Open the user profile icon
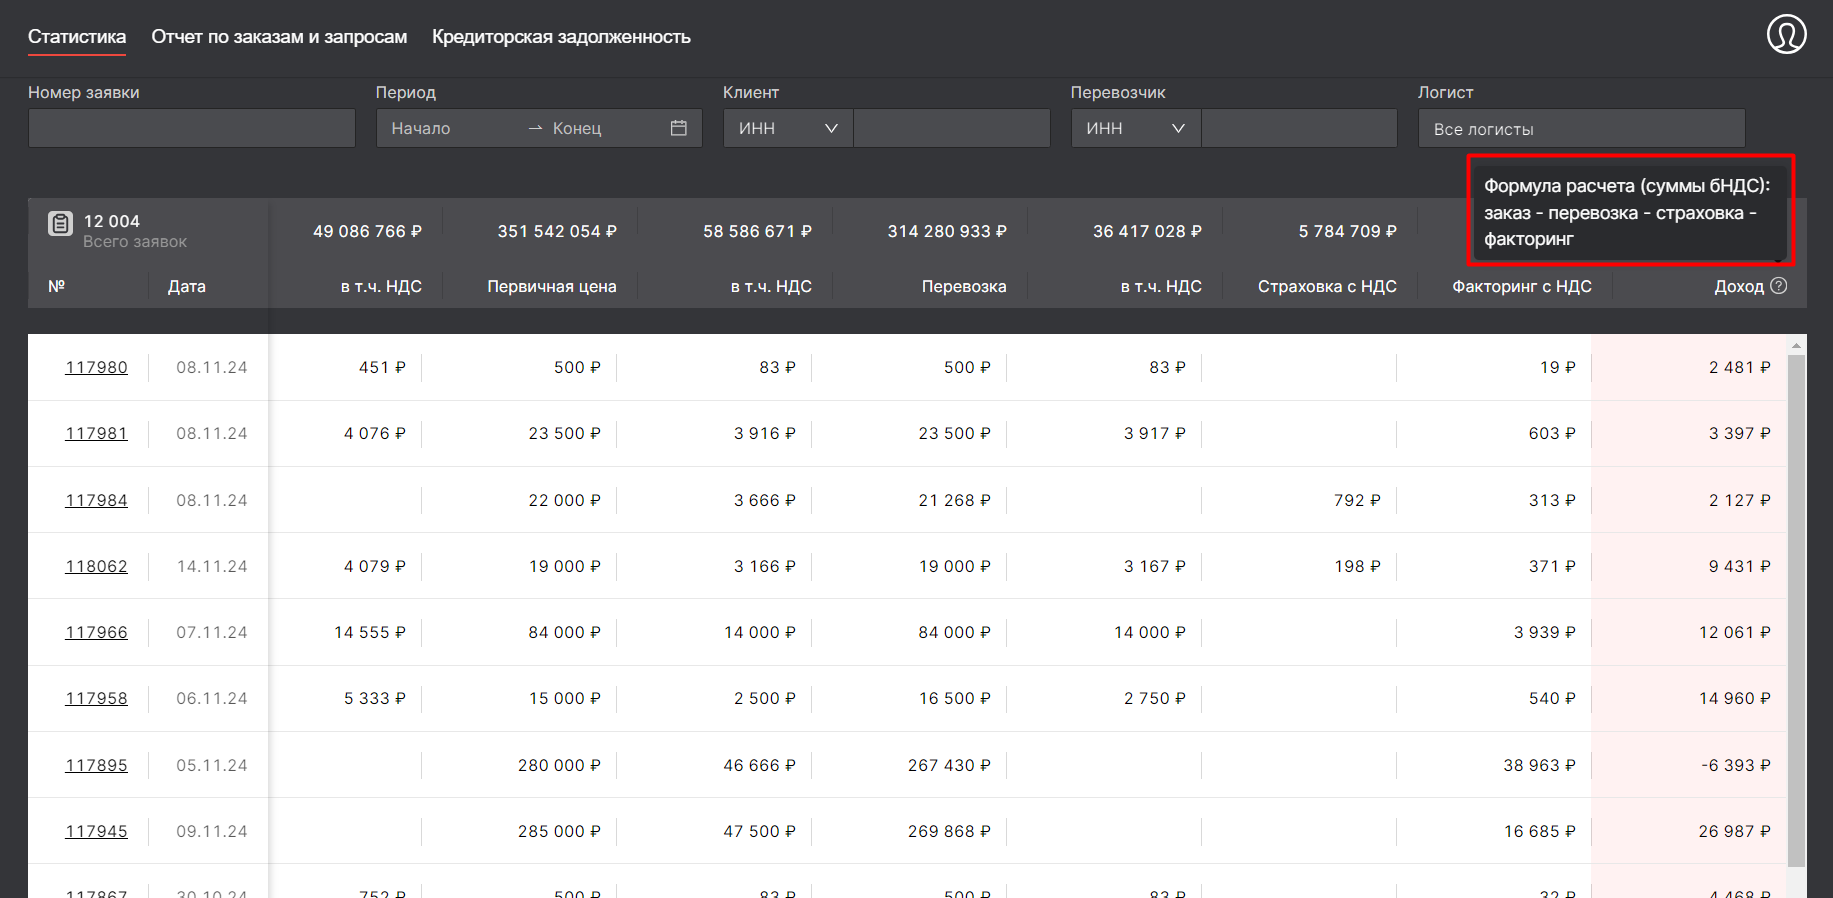Viewport: 1833px width, 898px height. pos(1786,34)
